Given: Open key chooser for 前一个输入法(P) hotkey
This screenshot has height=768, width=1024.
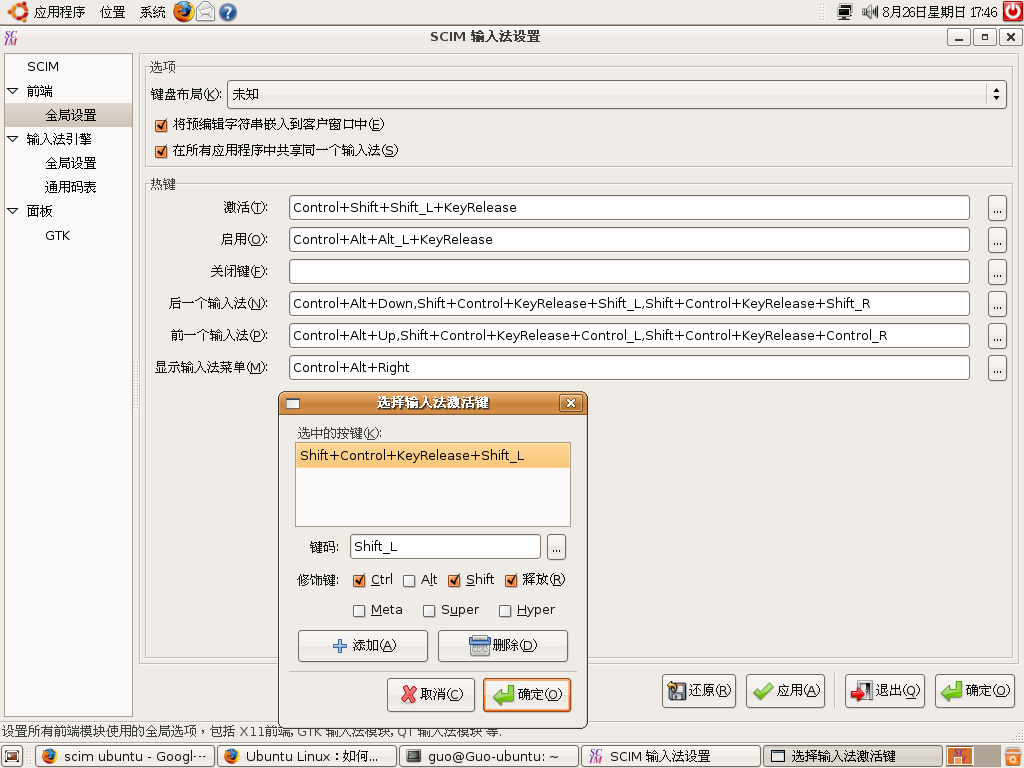Looking at the screenshot, I should 997,336.
